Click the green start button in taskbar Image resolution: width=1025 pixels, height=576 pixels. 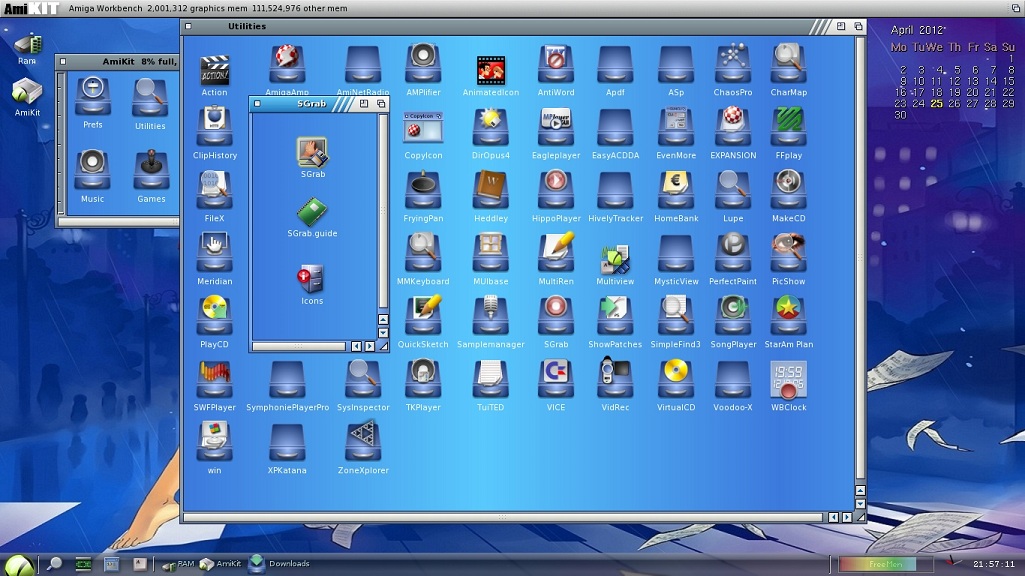pyautogui.click(x=20, y=565)
